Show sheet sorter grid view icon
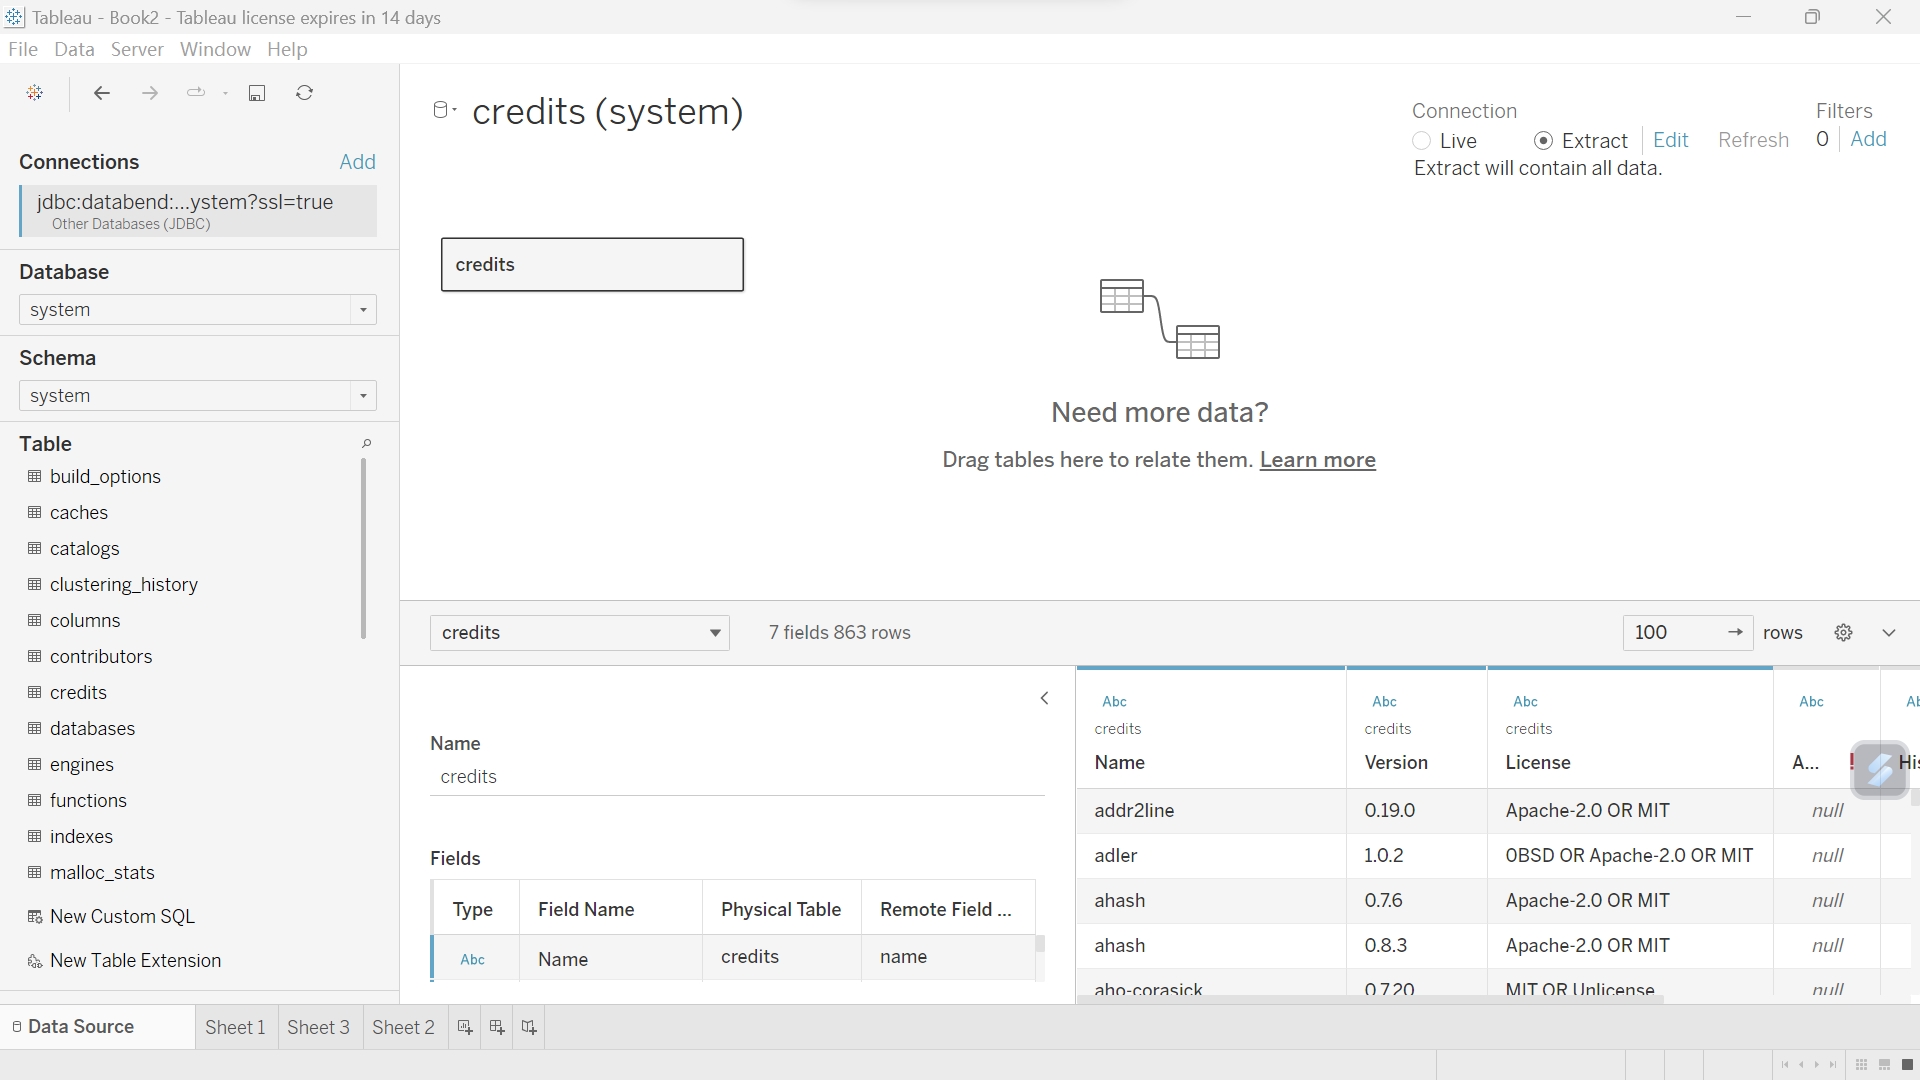The height and width of the screenshot is (1080, 1920). [1861, 1065]
